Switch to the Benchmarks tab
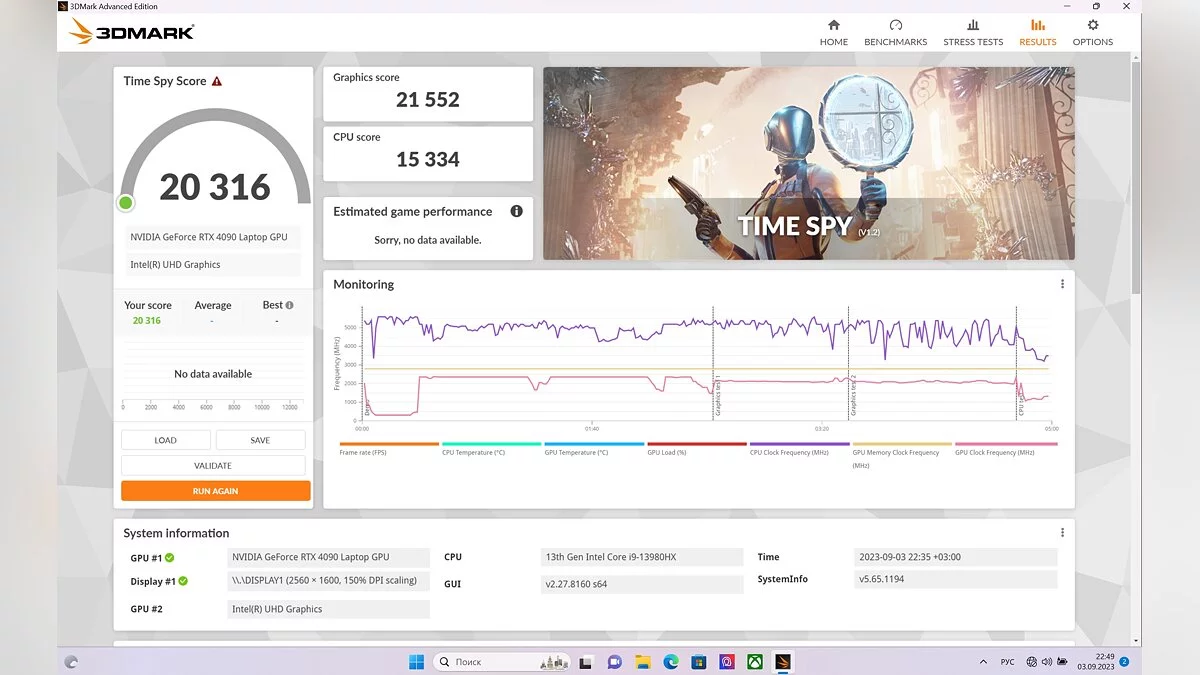 (x=895, y=32)
